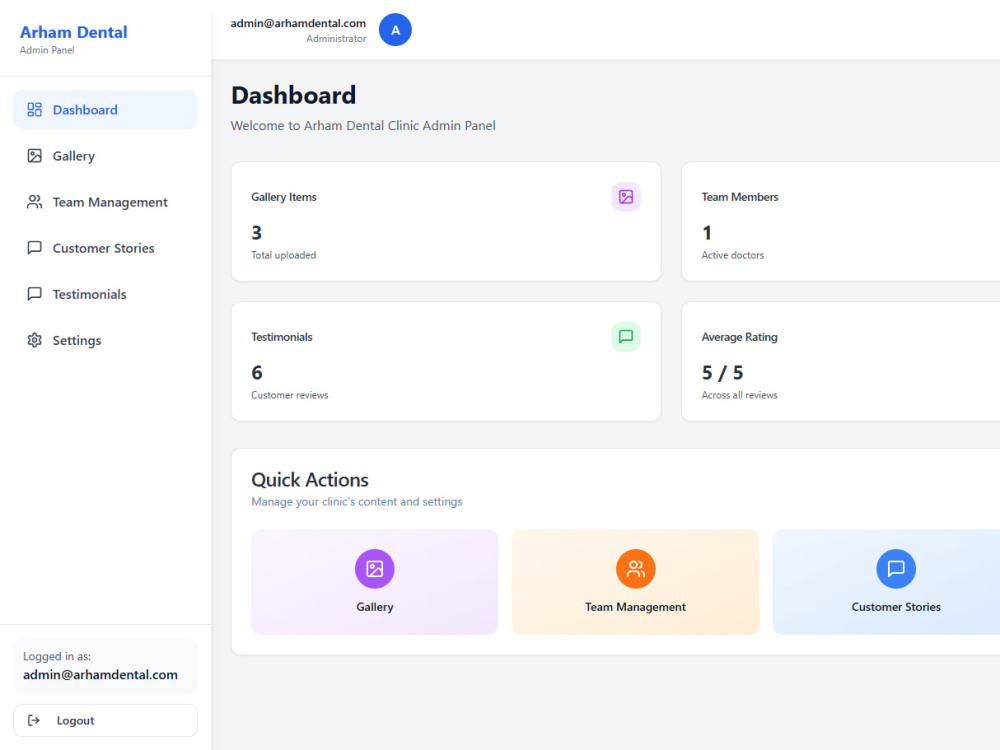Click the 'Active doctors' caption
Image resolution: width=1000 pixels, height=750 pixels.
(732, 255)
